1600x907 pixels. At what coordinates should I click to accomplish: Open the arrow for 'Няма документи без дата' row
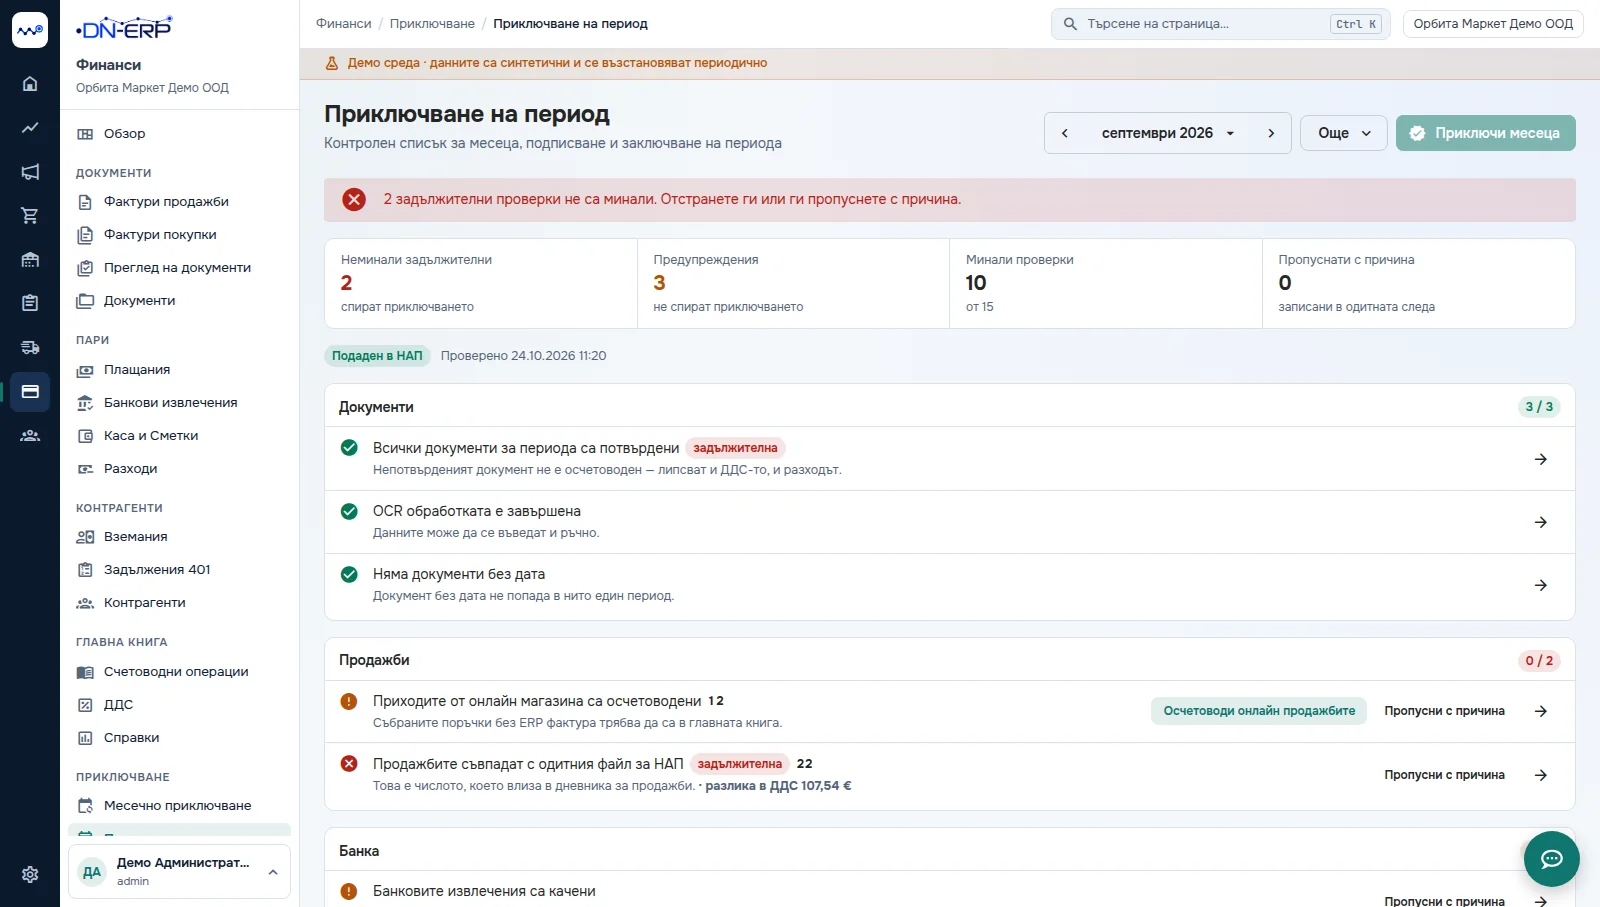tap(1540, 585)
